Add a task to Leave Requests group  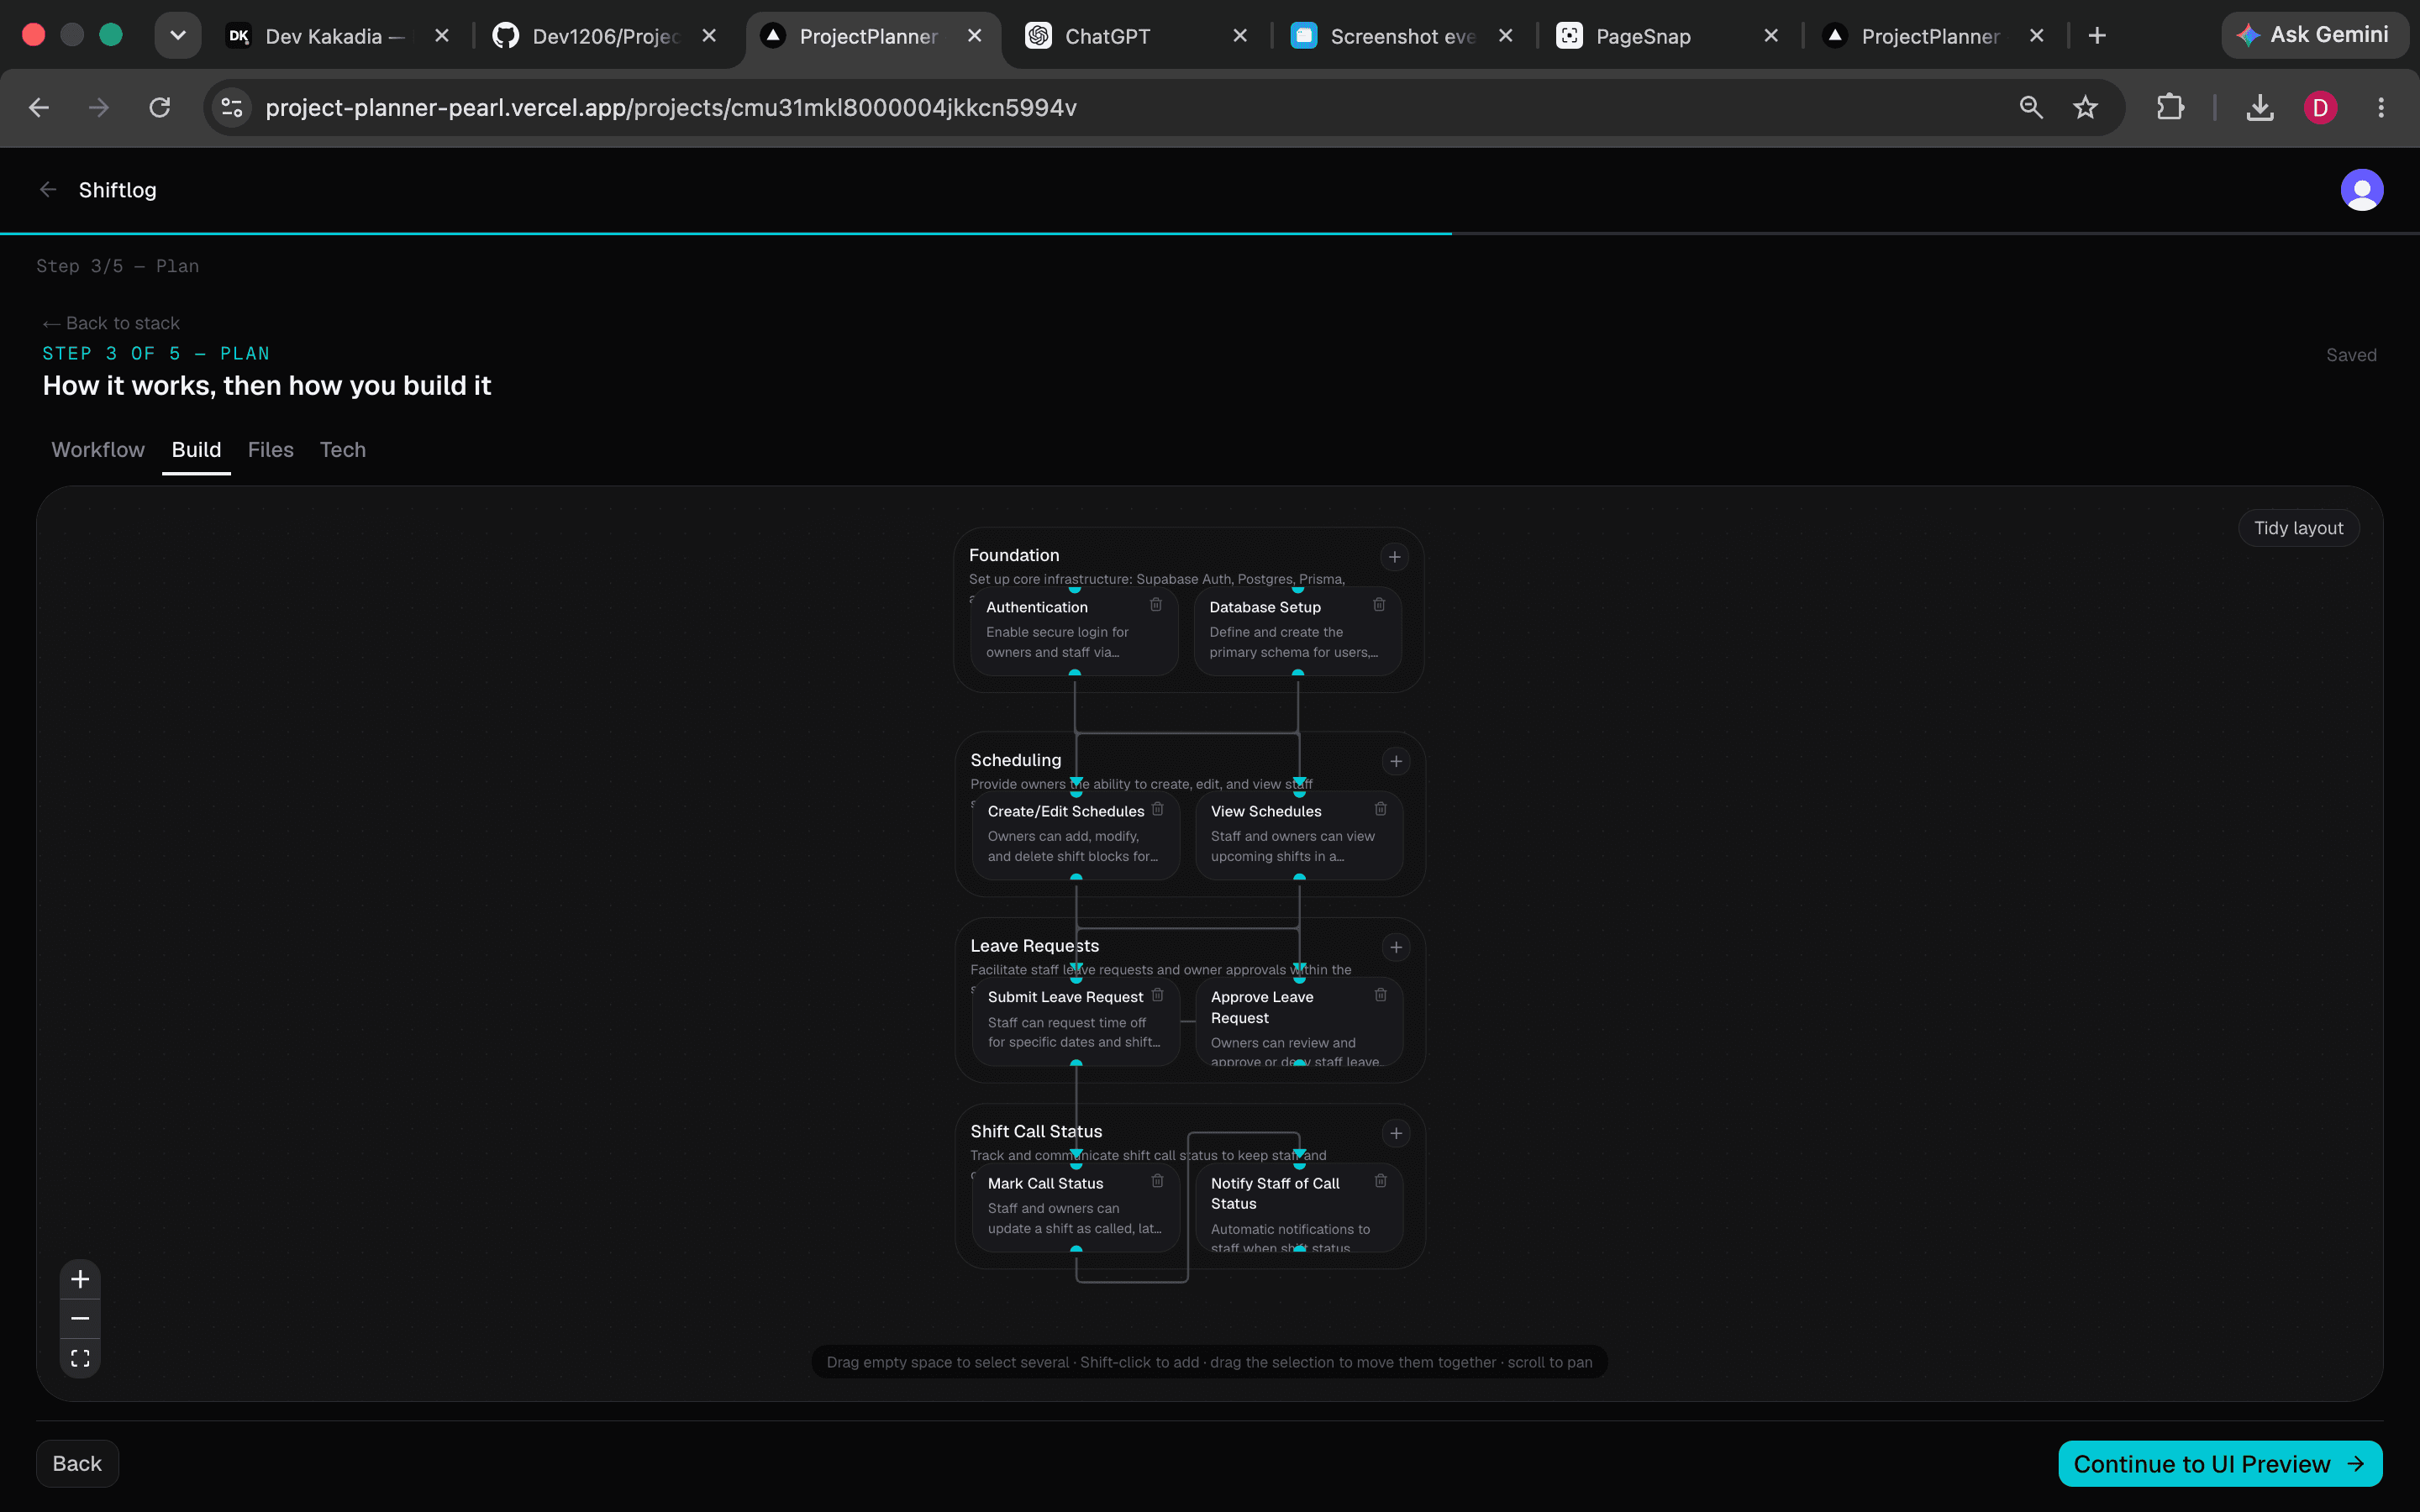1396,948
